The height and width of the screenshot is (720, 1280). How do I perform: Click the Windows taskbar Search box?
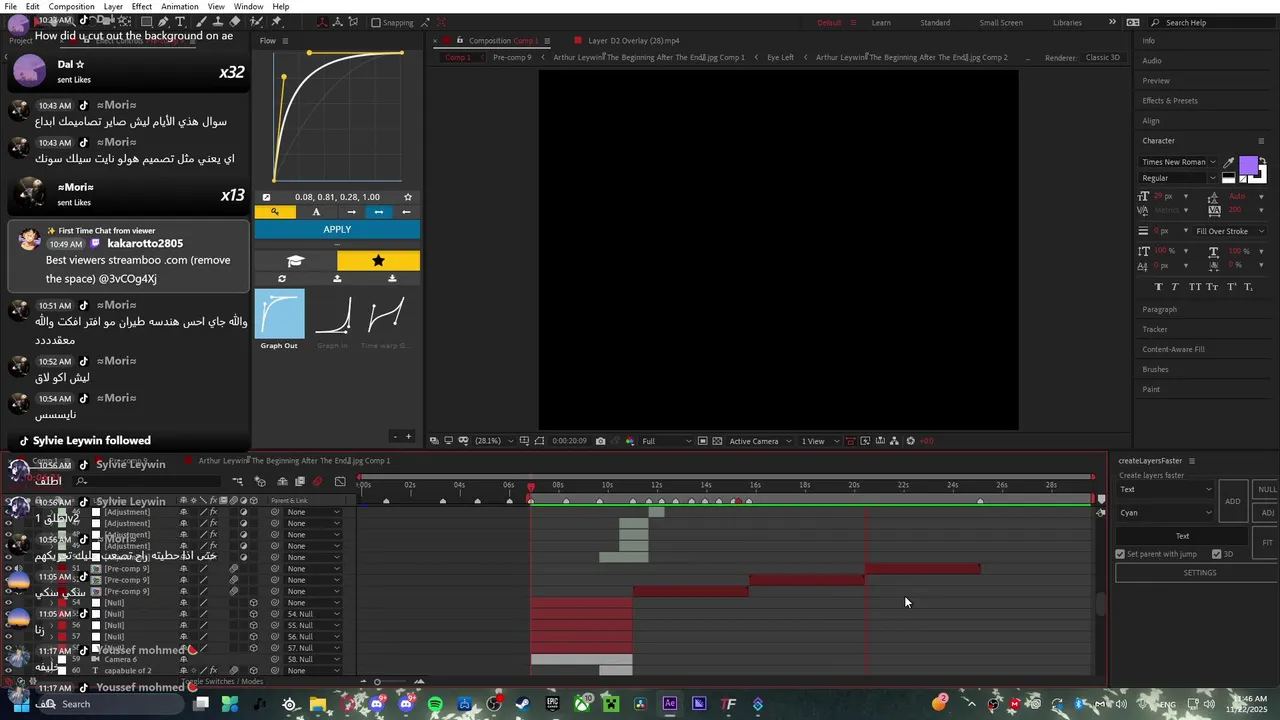(113, 704)
